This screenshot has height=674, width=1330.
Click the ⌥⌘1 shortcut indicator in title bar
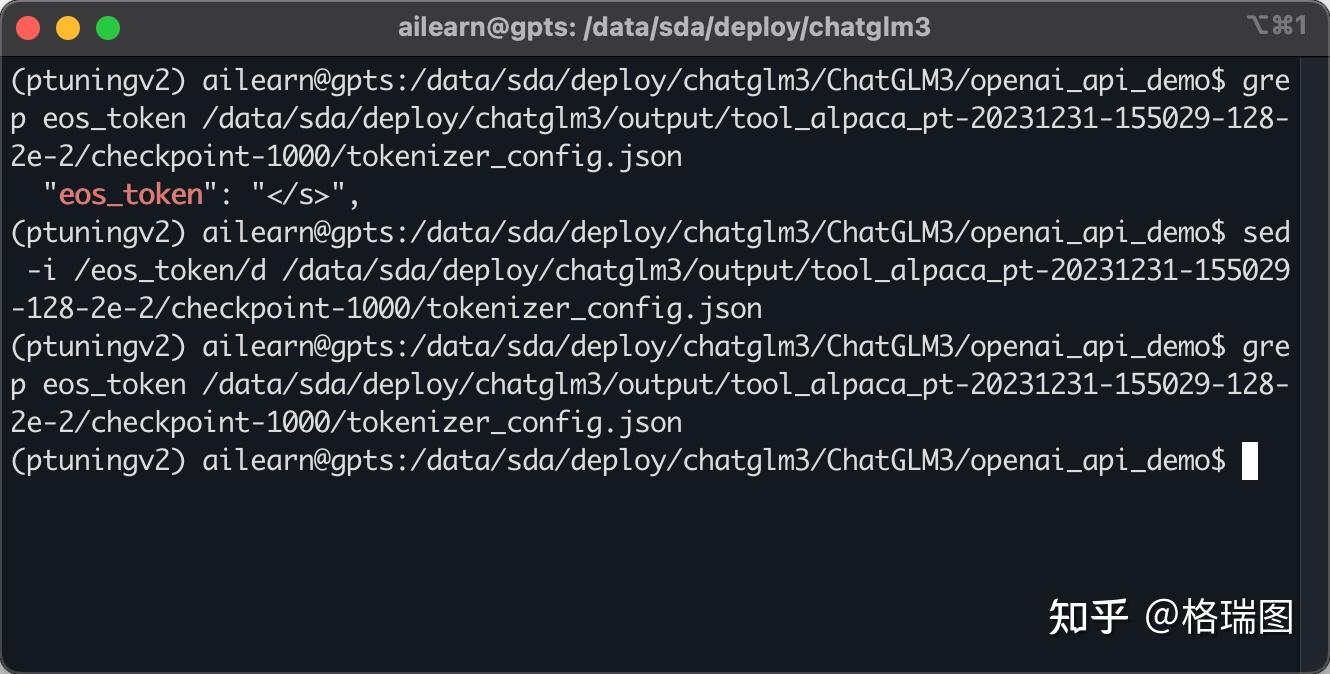[1277, 26]
